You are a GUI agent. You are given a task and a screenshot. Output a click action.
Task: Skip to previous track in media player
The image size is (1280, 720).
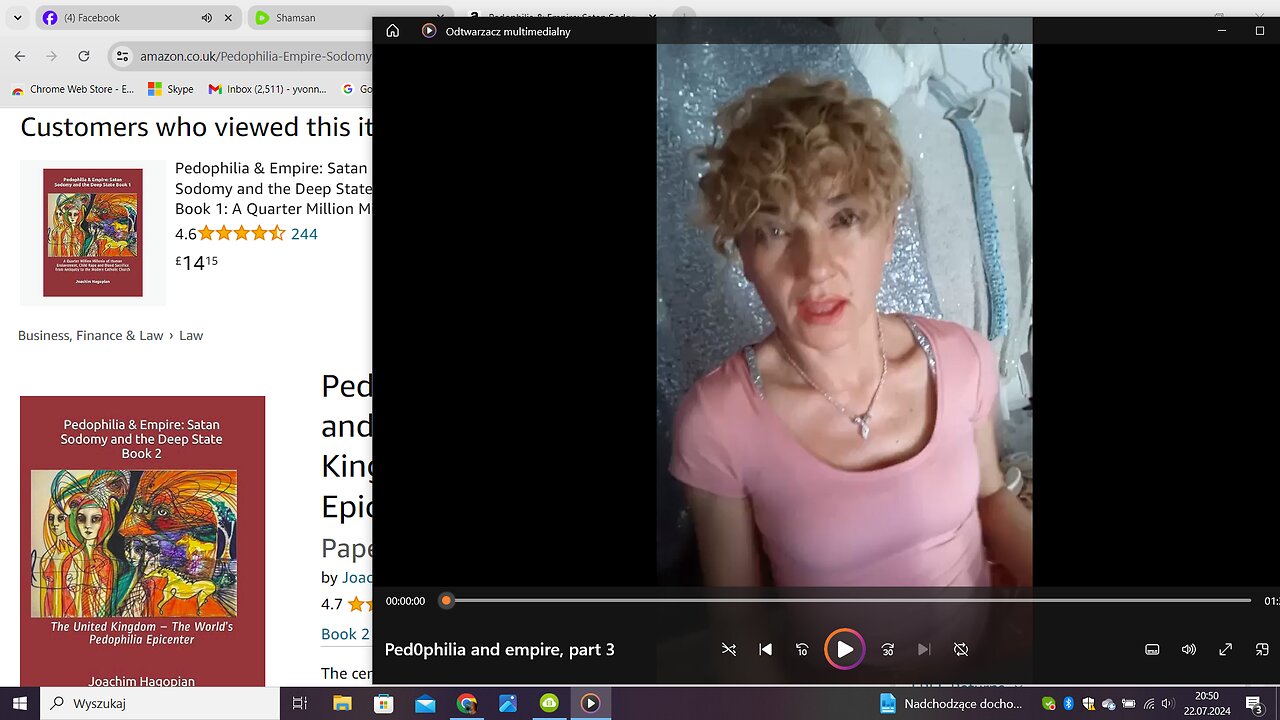click(x=765, y=649)
